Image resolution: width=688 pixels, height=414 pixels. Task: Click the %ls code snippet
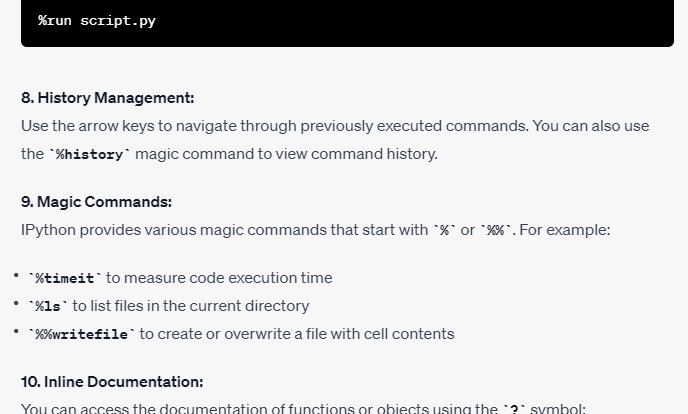click(48, 306)
